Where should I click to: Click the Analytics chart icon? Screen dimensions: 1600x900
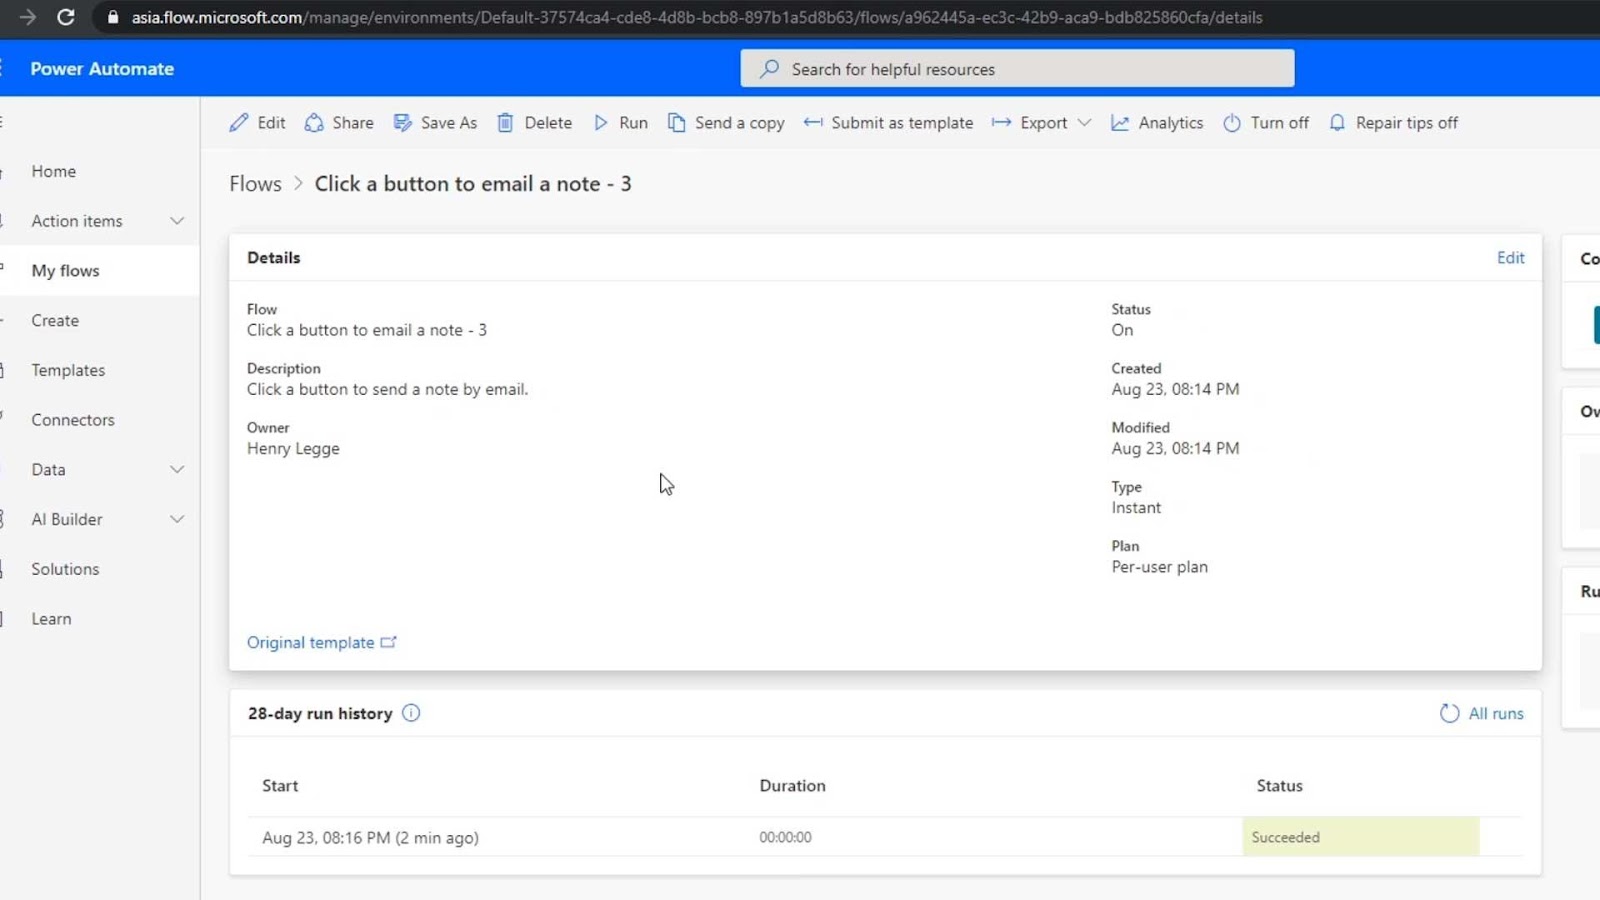(1120, 123)
